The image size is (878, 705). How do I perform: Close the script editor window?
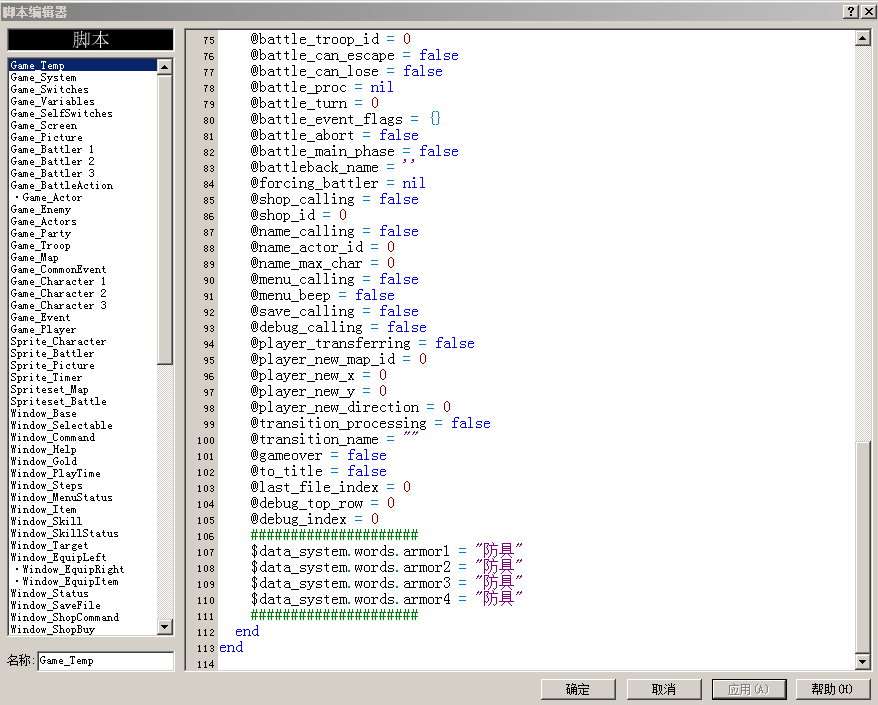pyautogui.click(x=868, y=11)
